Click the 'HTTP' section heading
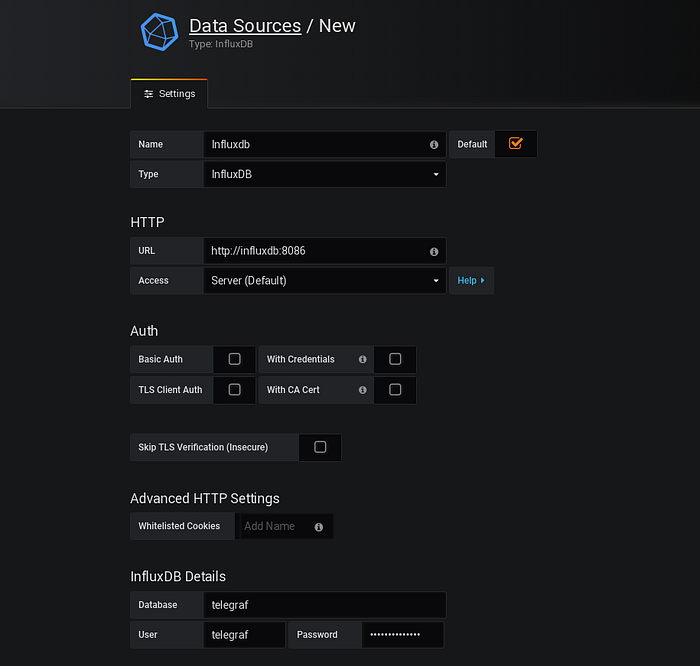This screenshot has height=666, width=700. 147,222
